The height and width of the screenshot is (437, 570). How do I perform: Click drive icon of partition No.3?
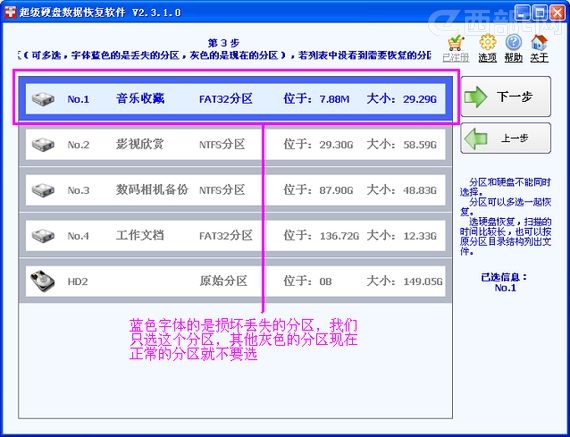43,190
